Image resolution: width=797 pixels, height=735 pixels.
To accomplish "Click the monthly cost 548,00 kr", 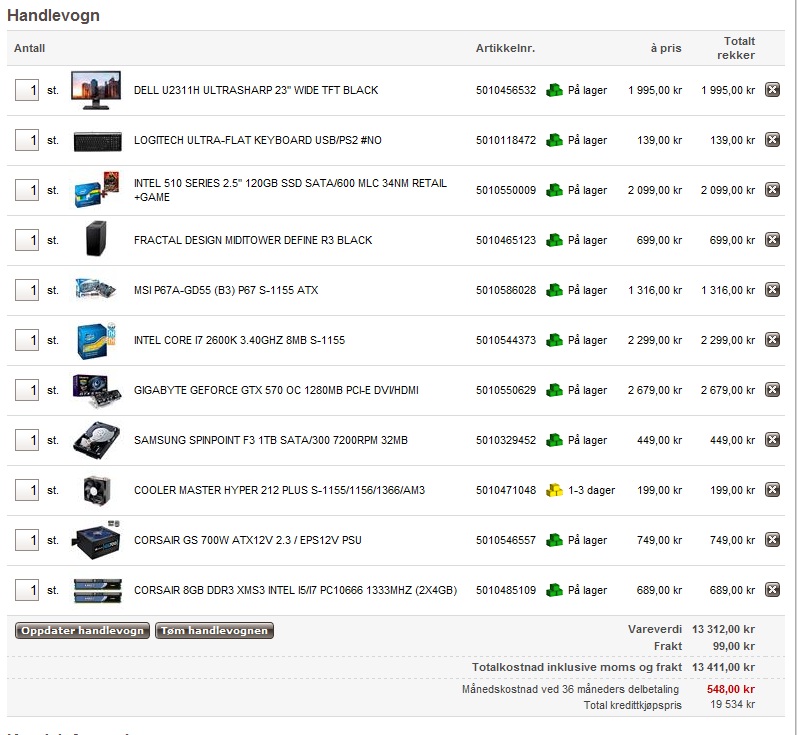I will (x=730, y=689).
